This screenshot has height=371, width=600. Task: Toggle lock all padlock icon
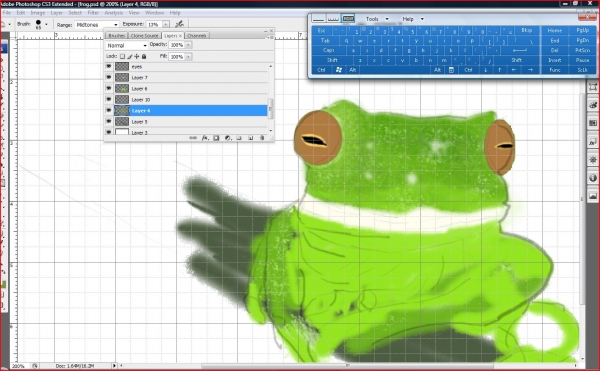pos(144,56)
